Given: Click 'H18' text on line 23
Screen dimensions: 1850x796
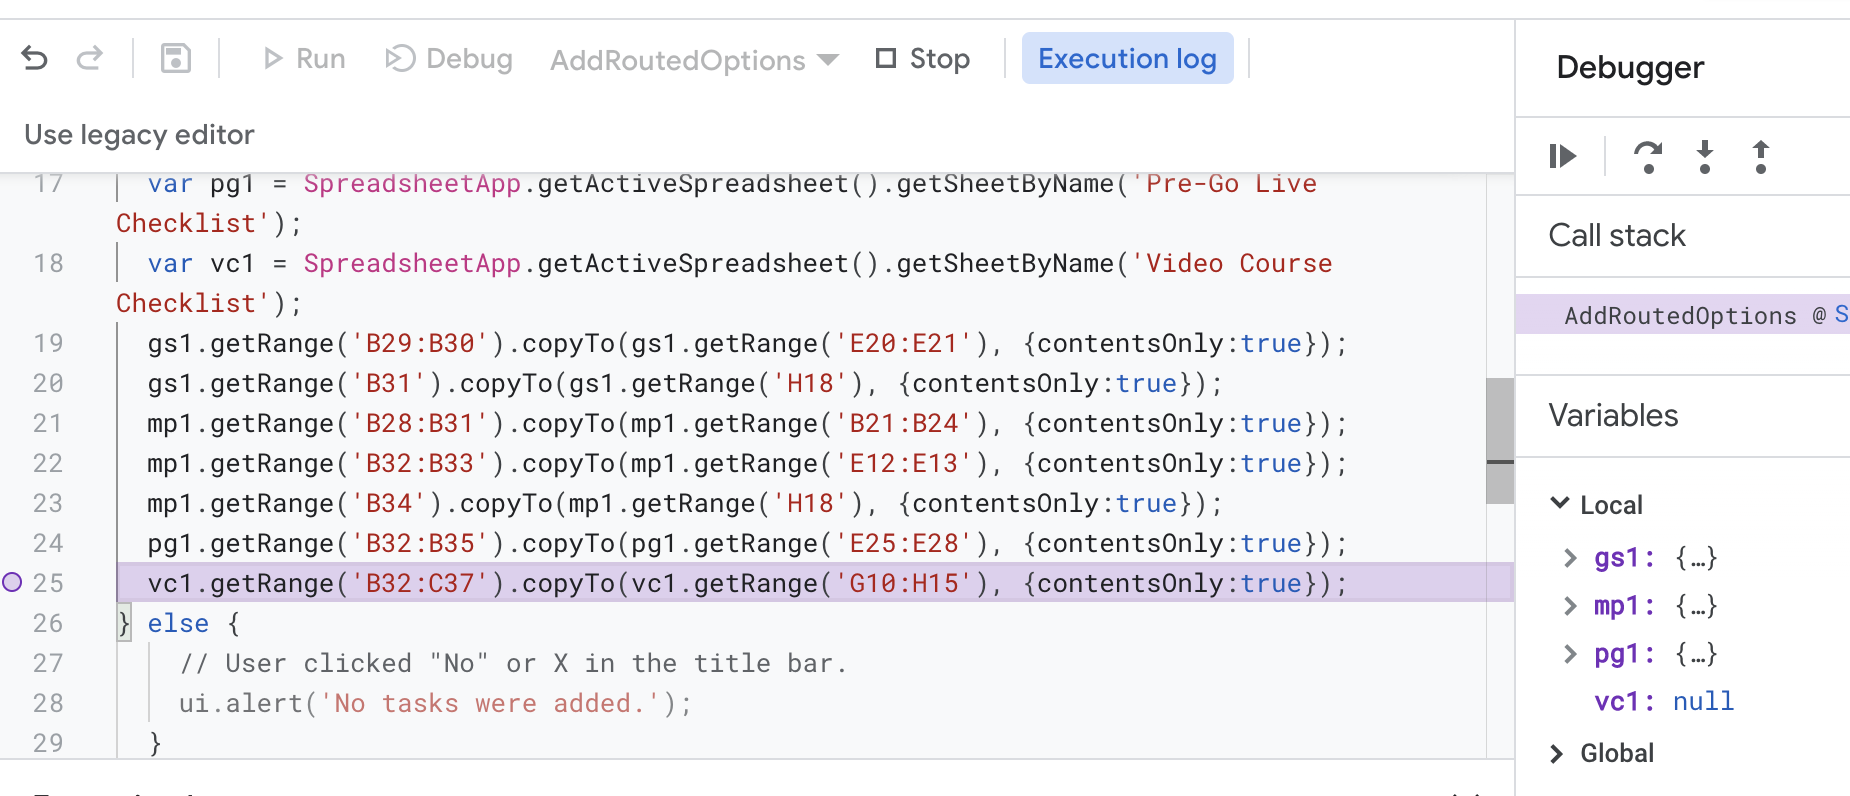Looking at the screenshot, I should (811, 503).
